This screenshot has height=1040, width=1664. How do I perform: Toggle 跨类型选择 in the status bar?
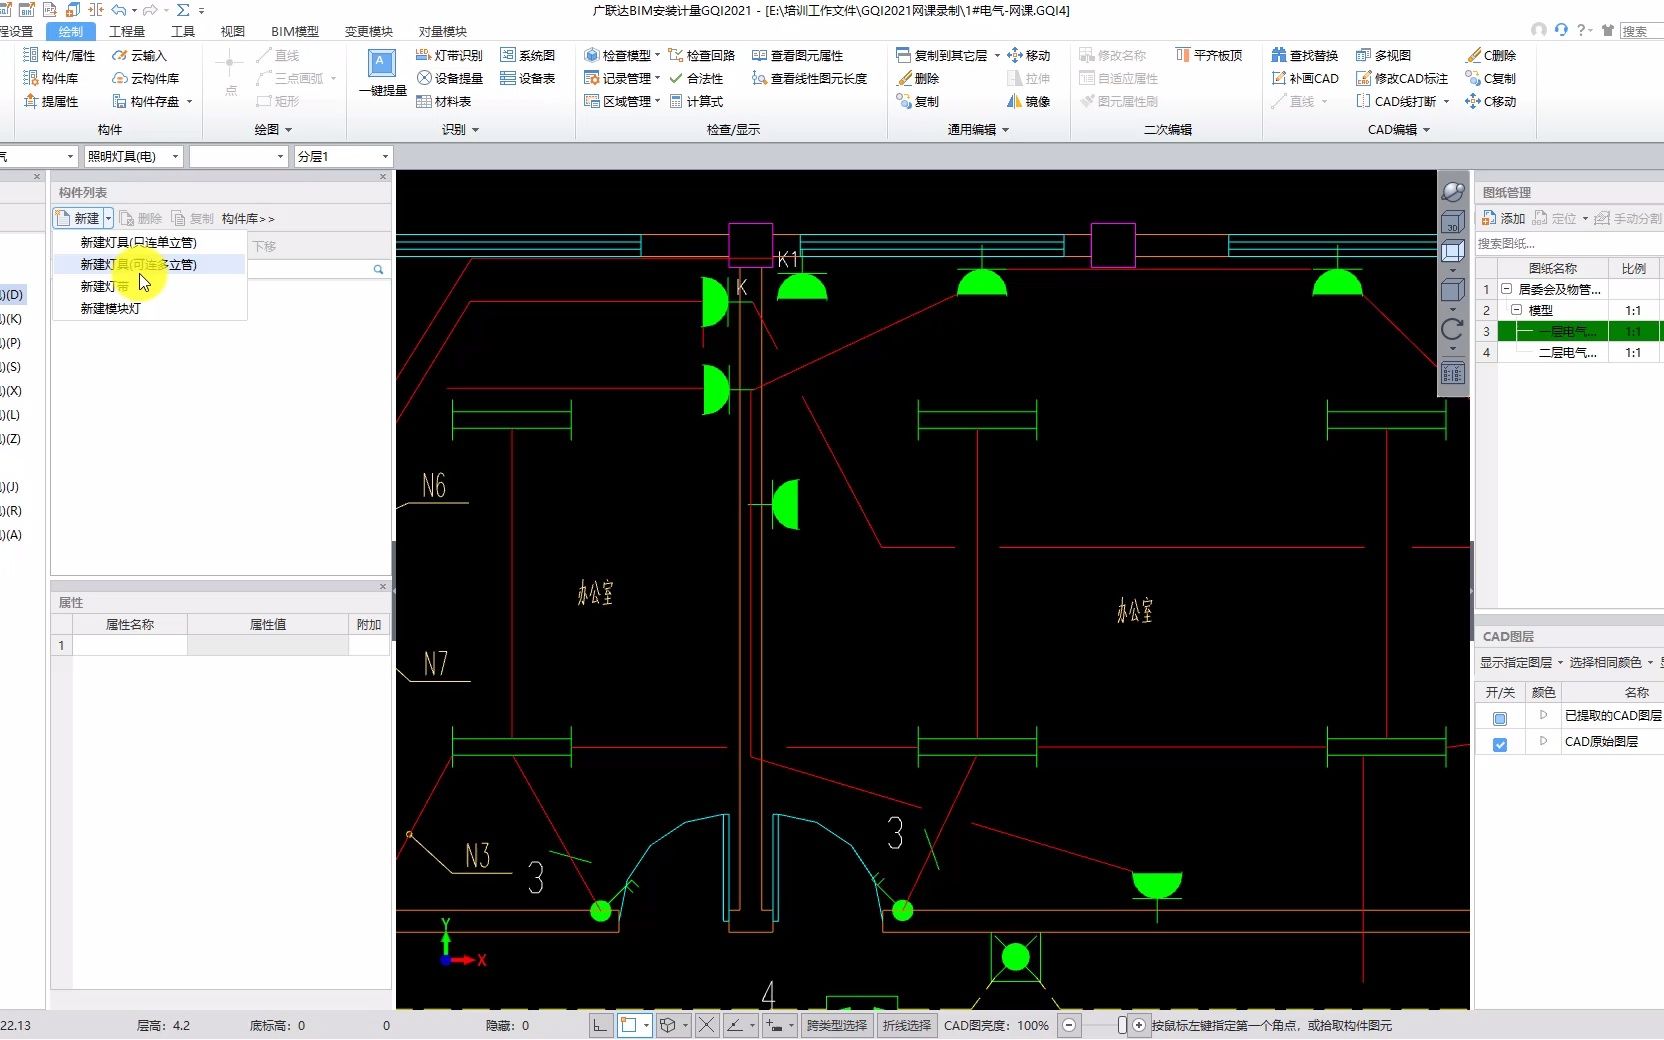coord(837,1025)
